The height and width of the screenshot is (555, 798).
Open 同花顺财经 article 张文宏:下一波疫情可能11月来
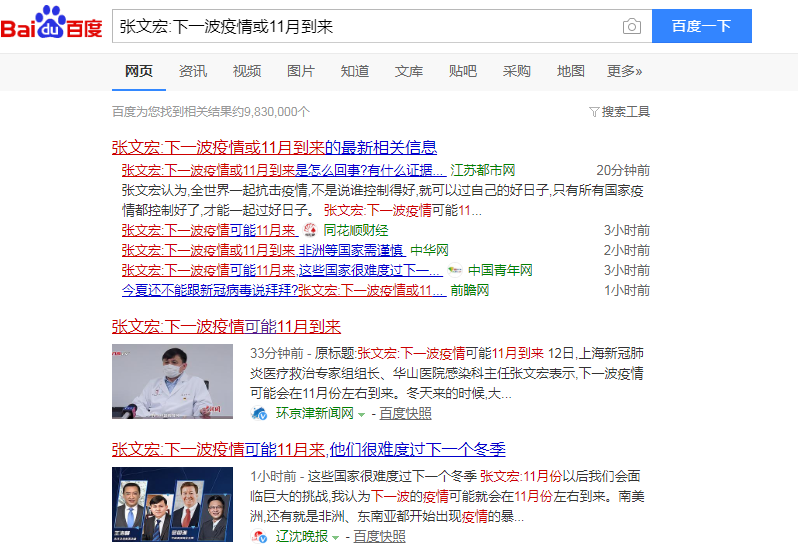click(x=210, y=230)
